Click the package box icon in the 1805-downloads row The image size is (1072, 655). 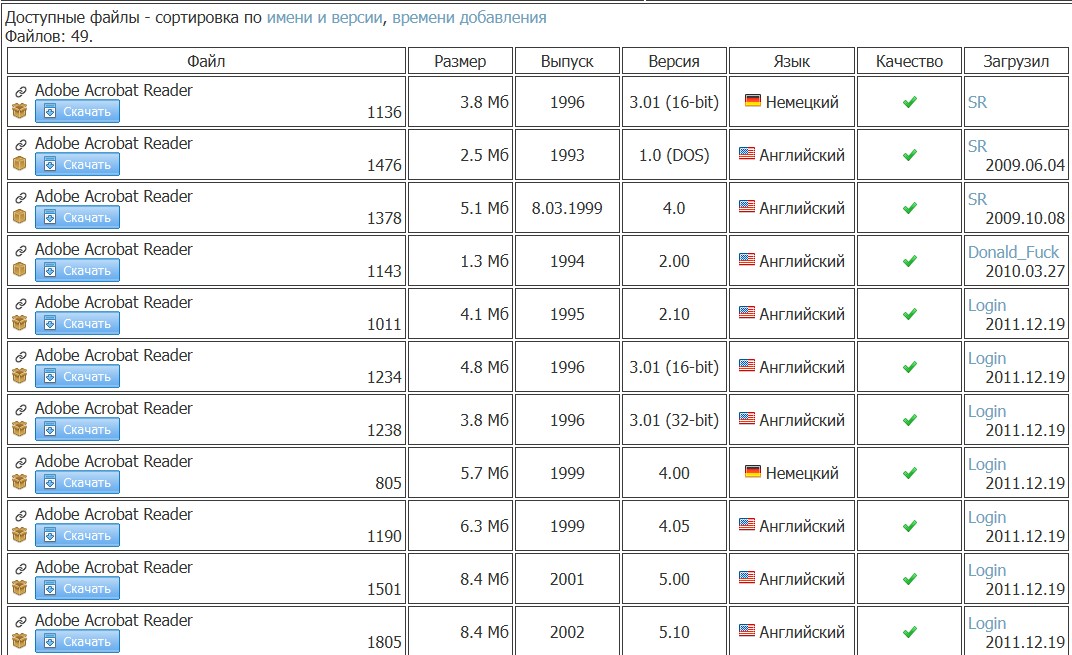(x=20, y=641)
